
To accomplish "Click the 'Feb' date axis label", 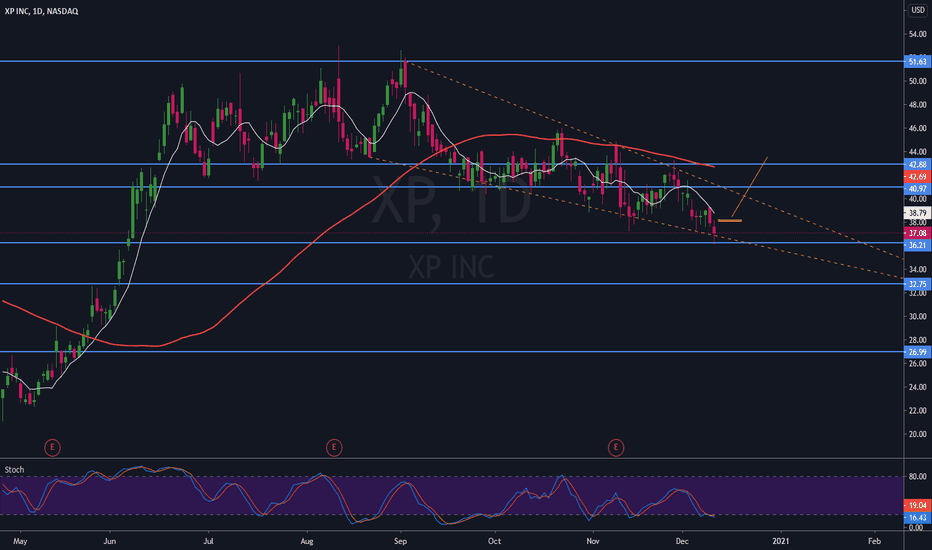I will (874, 541).
